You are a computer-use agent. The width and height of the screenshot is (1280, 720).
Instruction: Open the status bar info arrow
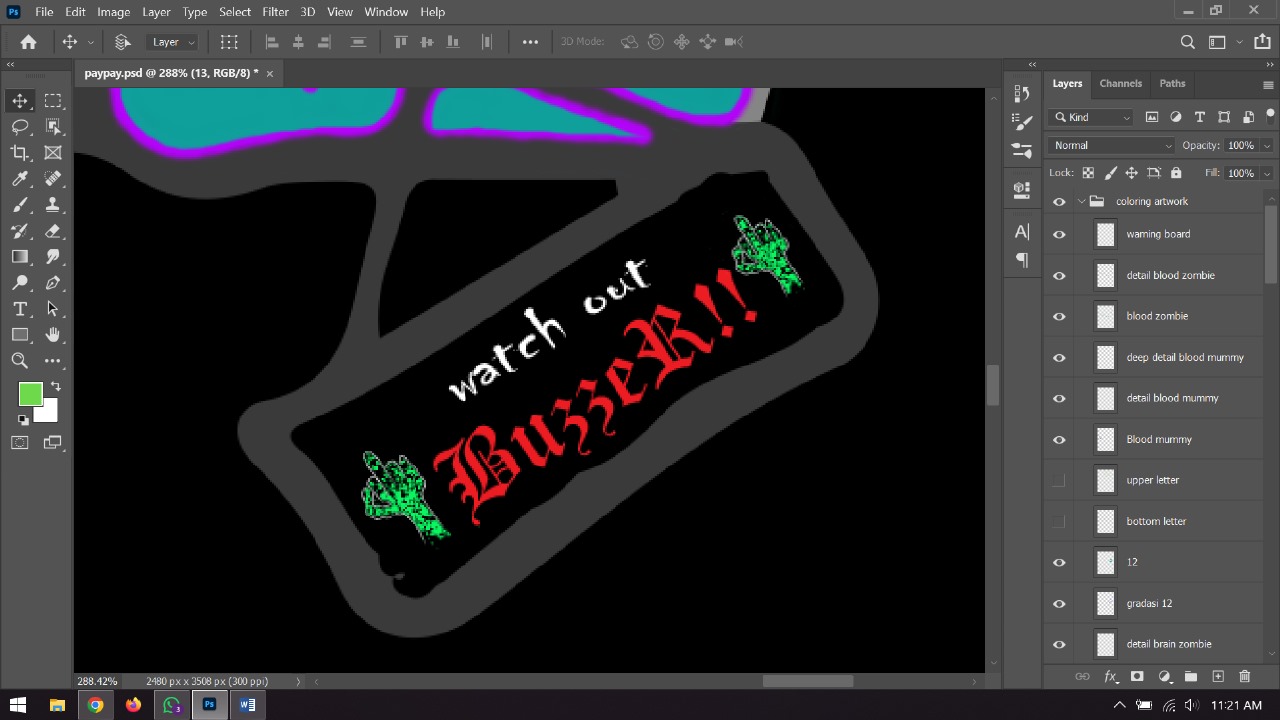tap(297, 682)
